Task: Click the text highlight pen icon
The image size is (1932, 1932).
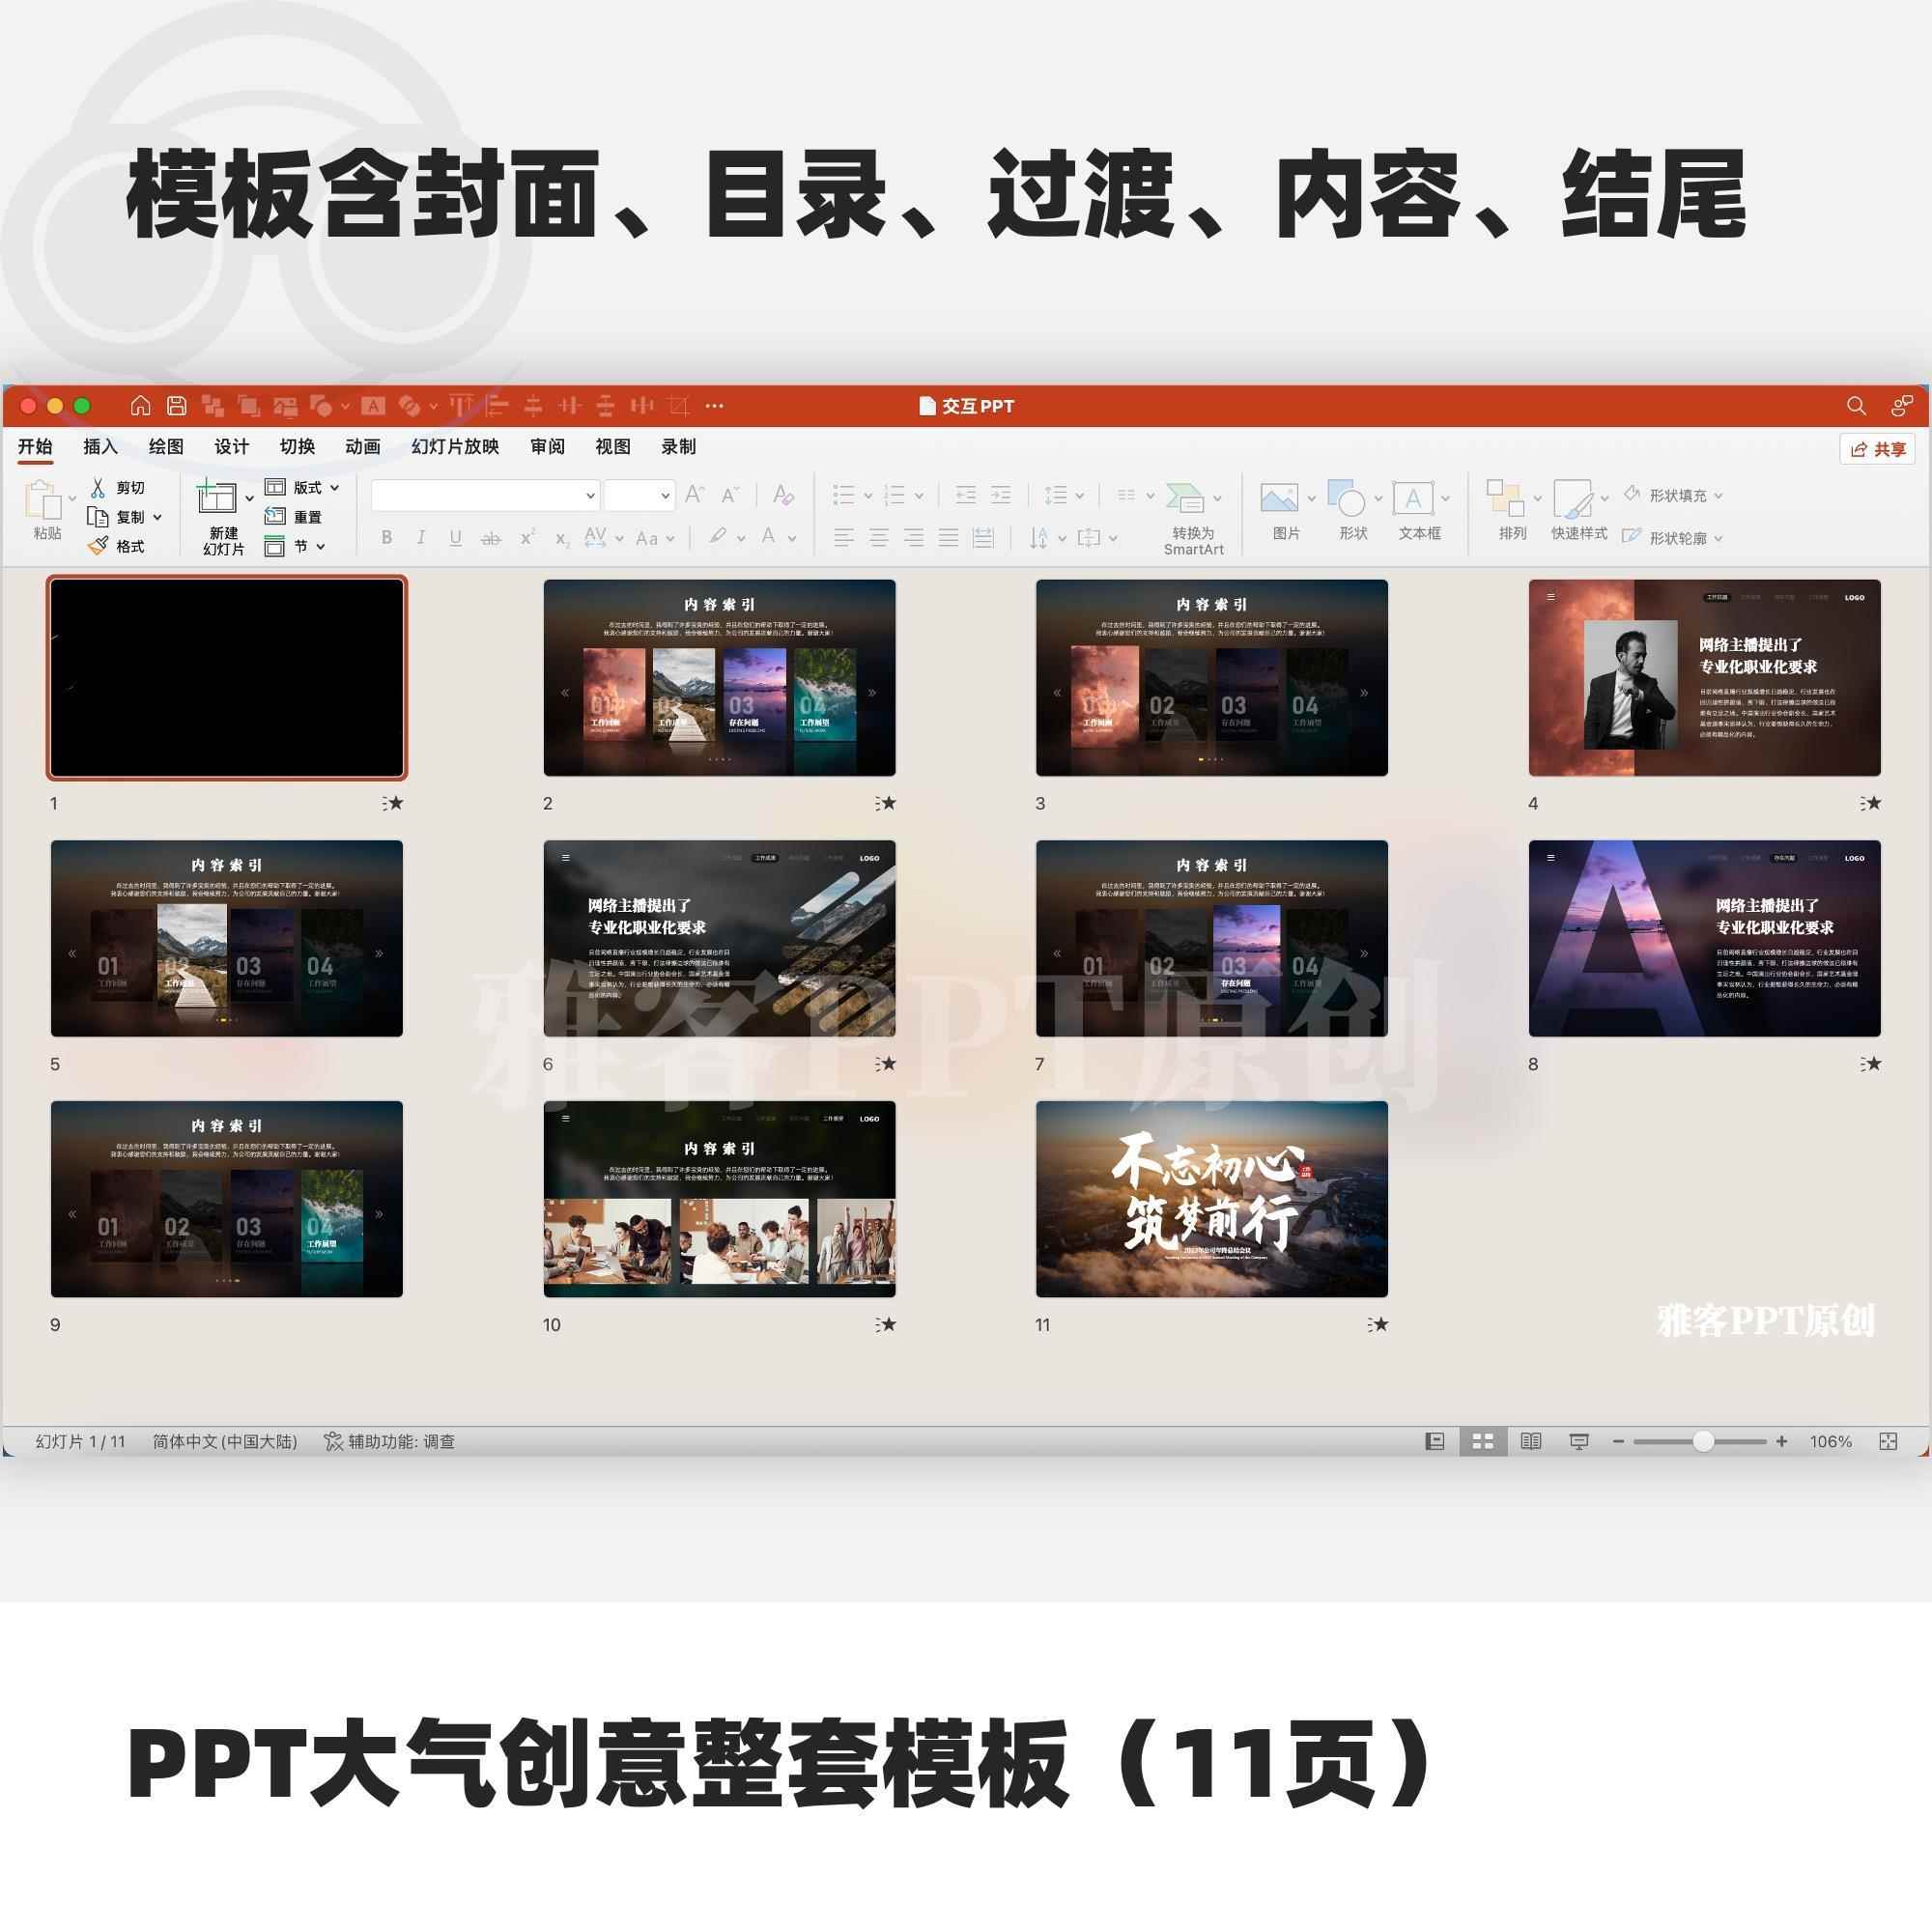Action: pos(717,537)
